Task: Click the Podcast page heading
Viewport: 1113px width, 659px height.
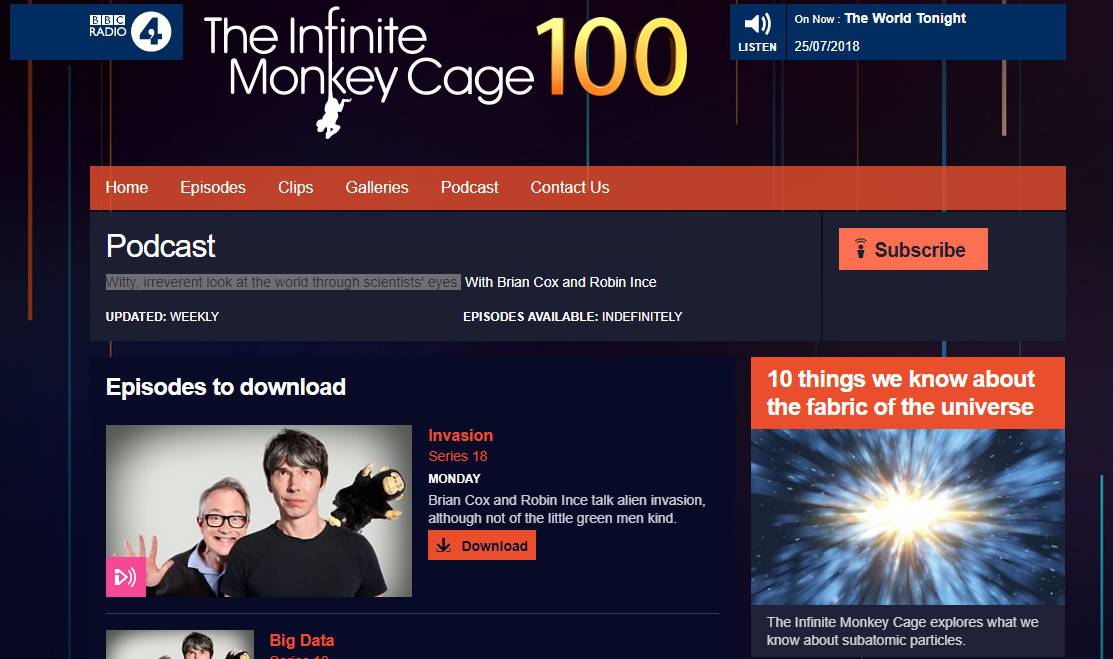Action: point(160,246)
